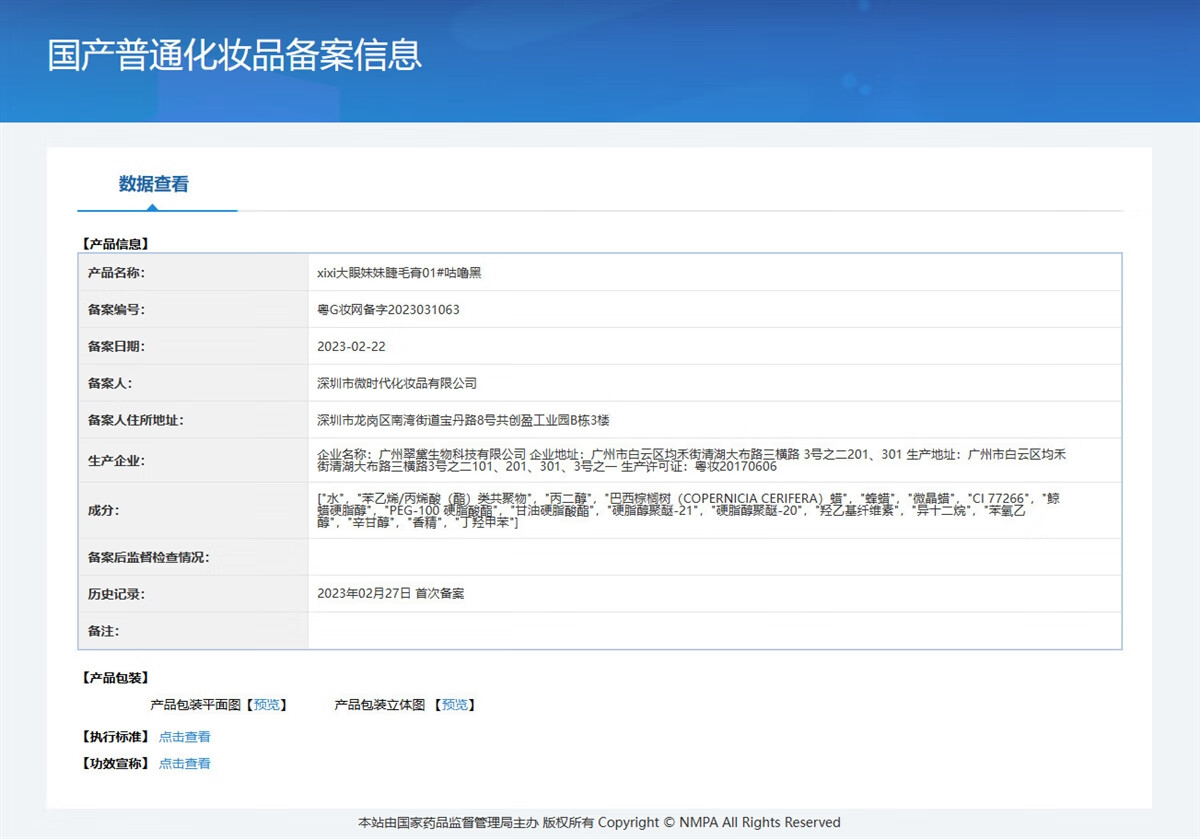Click 点击查看 next to 执行标准

coord(184,737)
